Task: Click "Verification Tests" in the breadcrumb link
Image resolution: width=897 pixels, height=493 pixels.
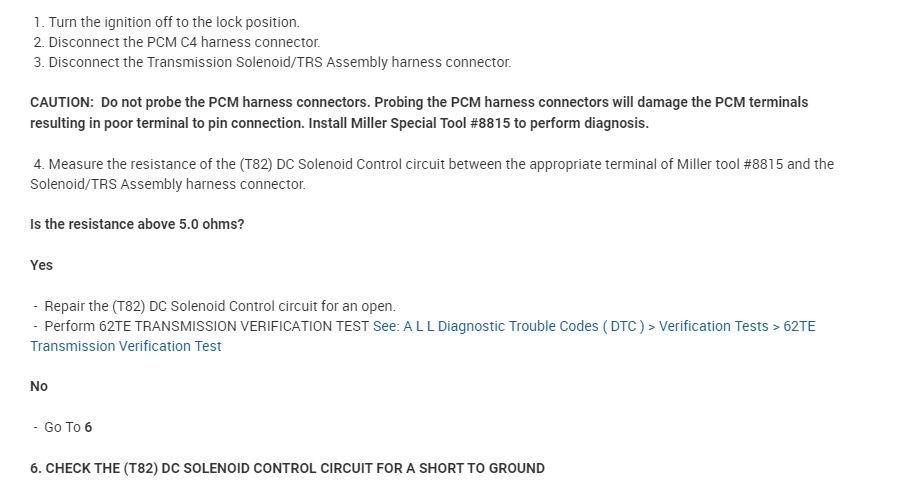Action: (x=713, y=326)
